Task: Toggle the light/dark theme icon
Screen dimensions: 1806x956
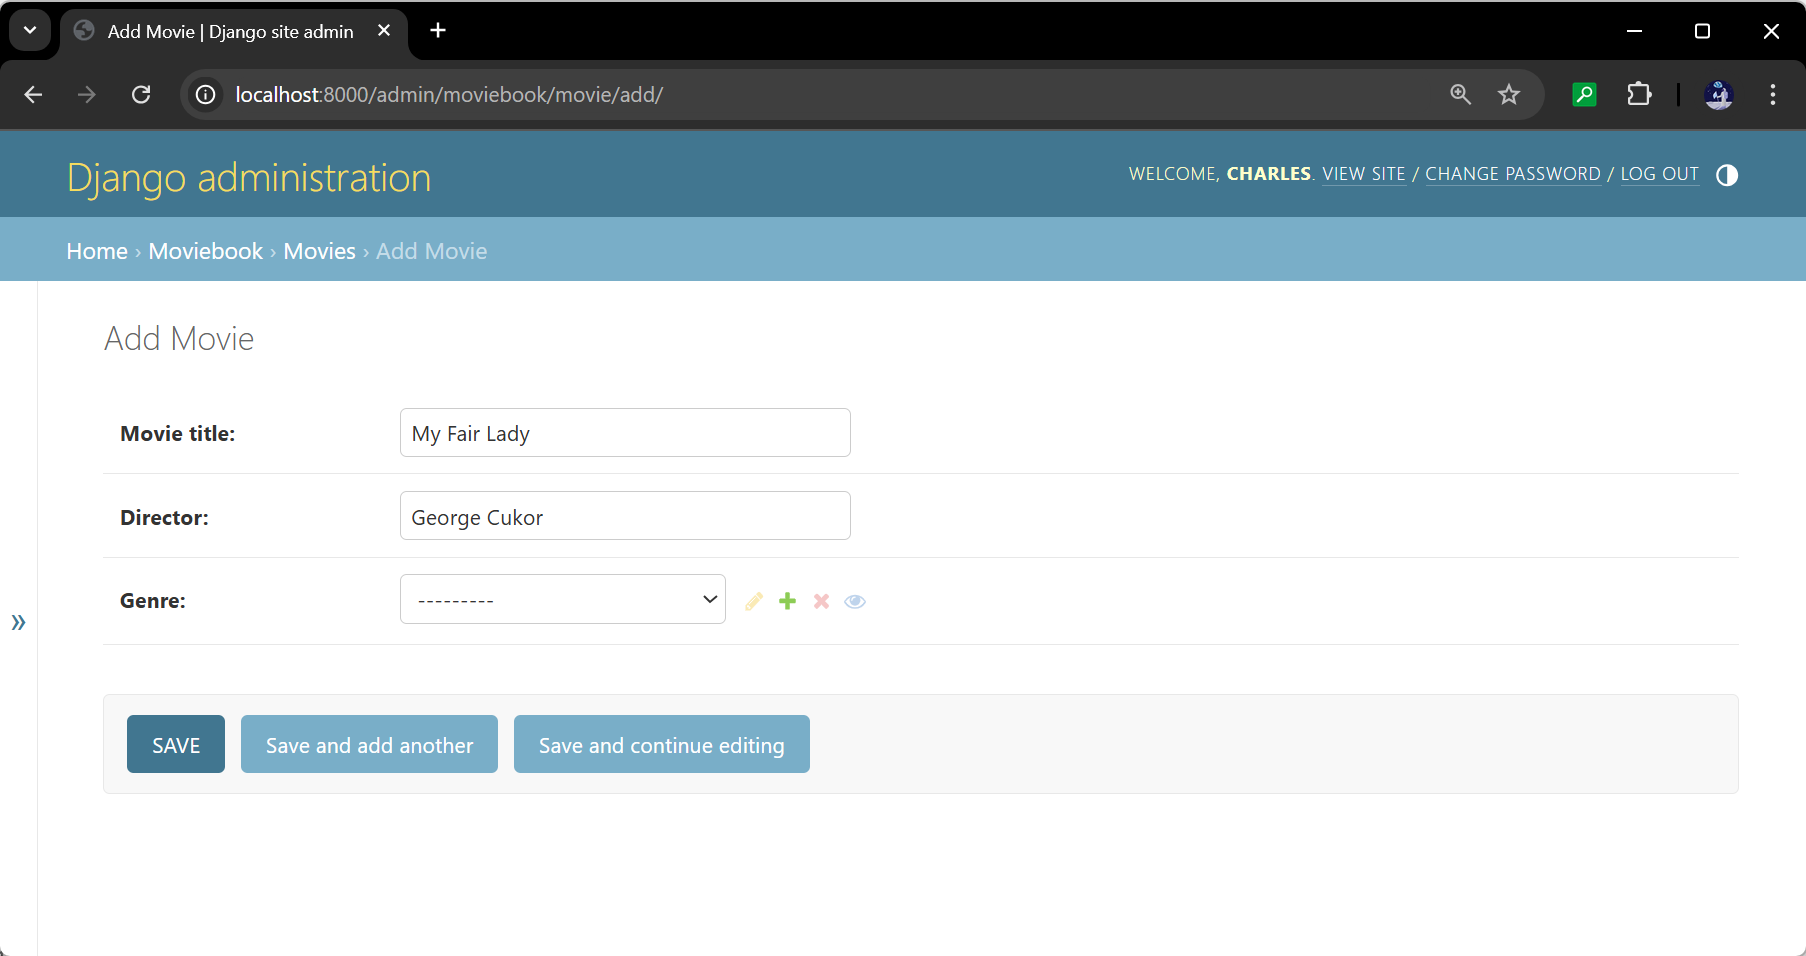Action: pyautogui.click(x=1727, y=175)
